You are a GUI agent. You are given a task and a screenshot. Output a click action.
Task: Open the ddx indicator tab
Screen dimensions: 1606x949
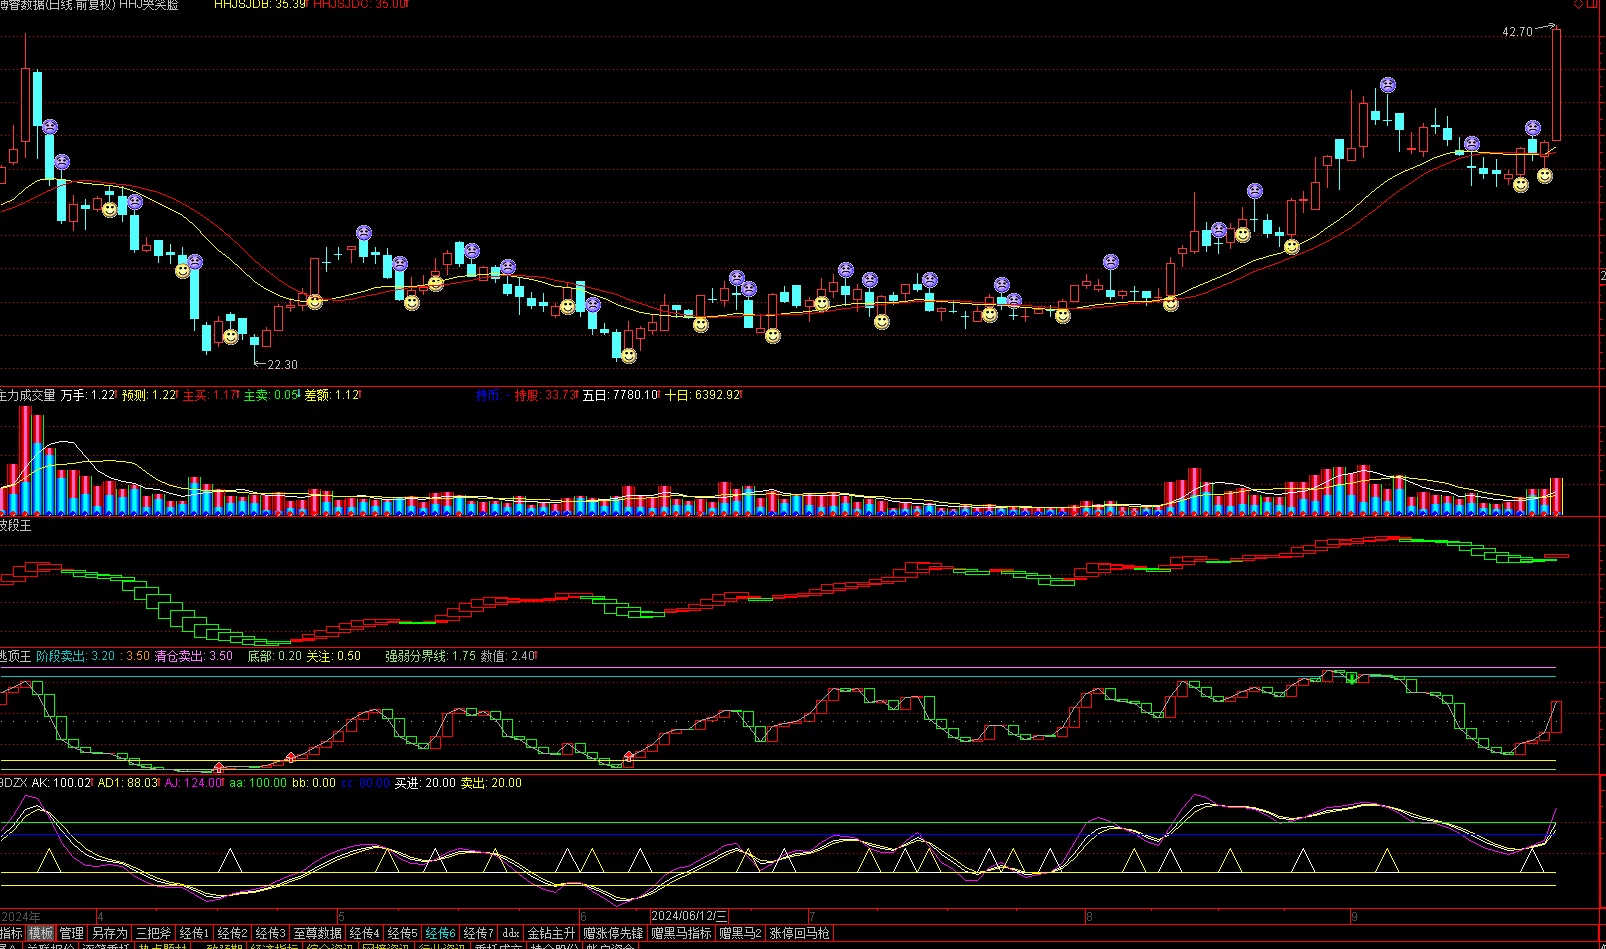point(510,933)
